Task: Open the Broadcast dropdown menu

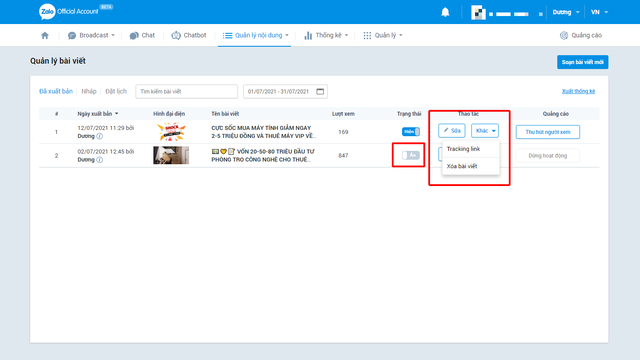Action: pyautogui.click(x=91, y=36)
